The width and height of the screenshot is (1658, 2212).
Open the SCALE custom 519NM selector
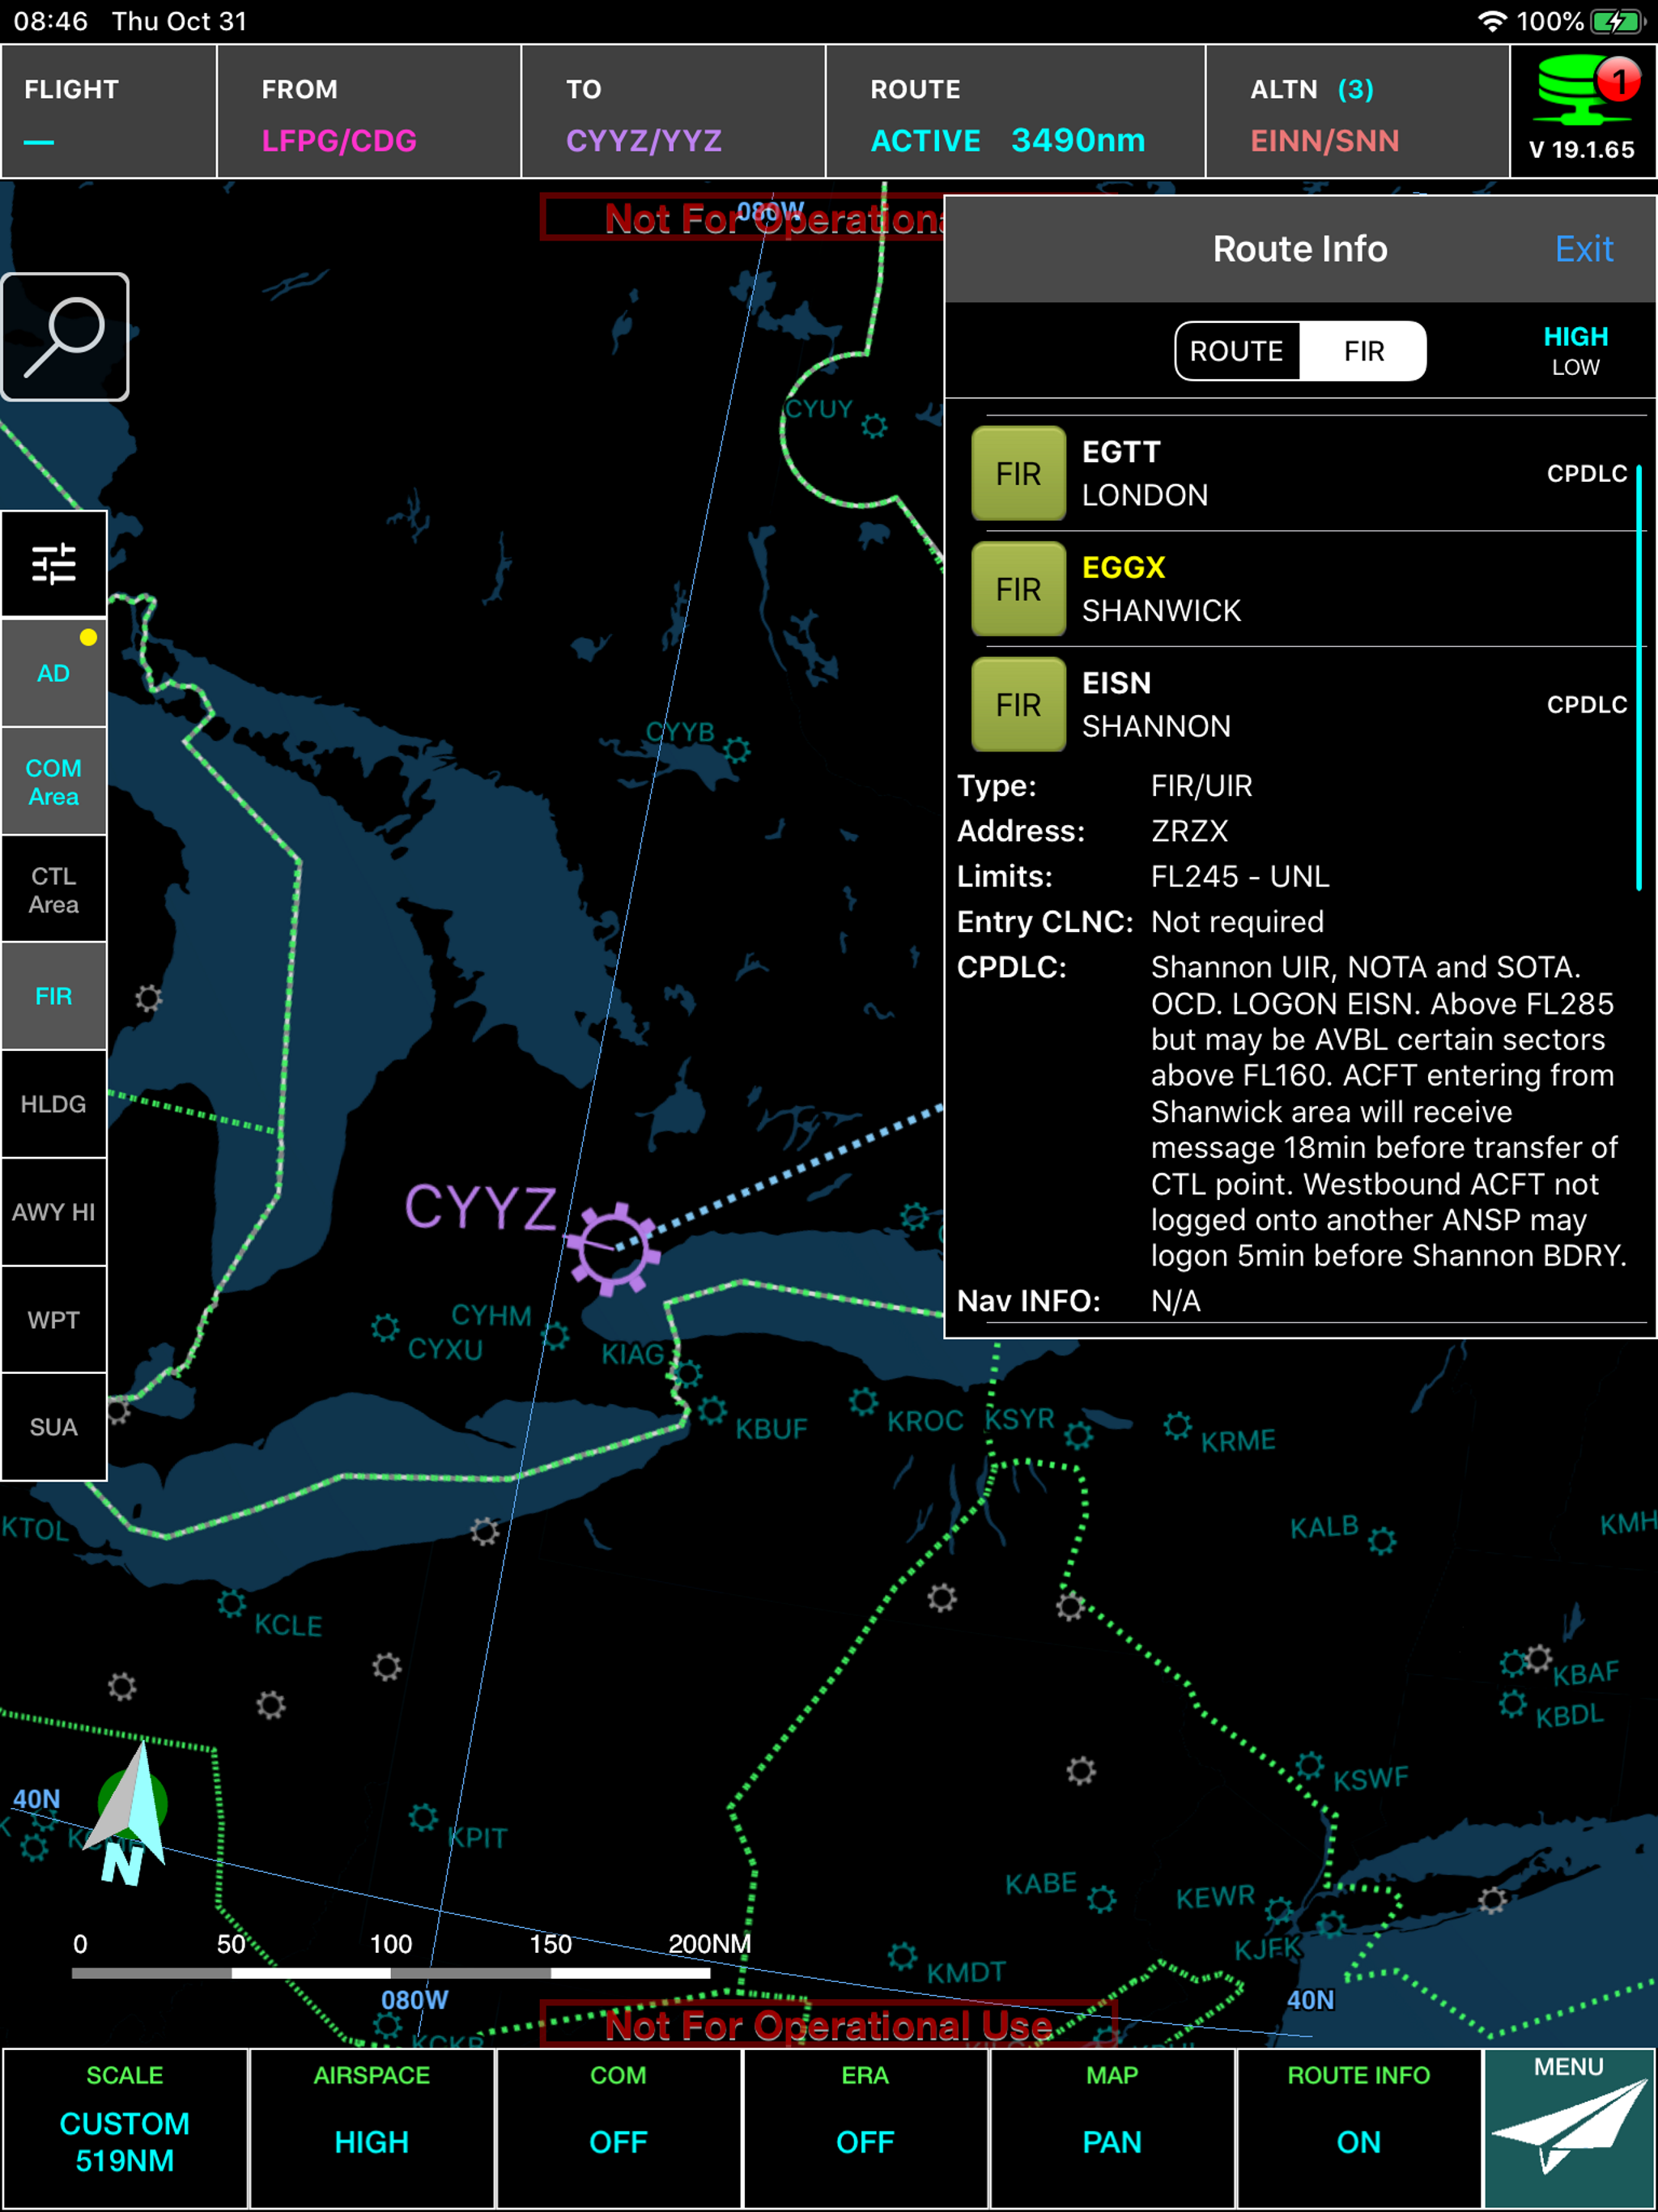[x=125, y=2127]
